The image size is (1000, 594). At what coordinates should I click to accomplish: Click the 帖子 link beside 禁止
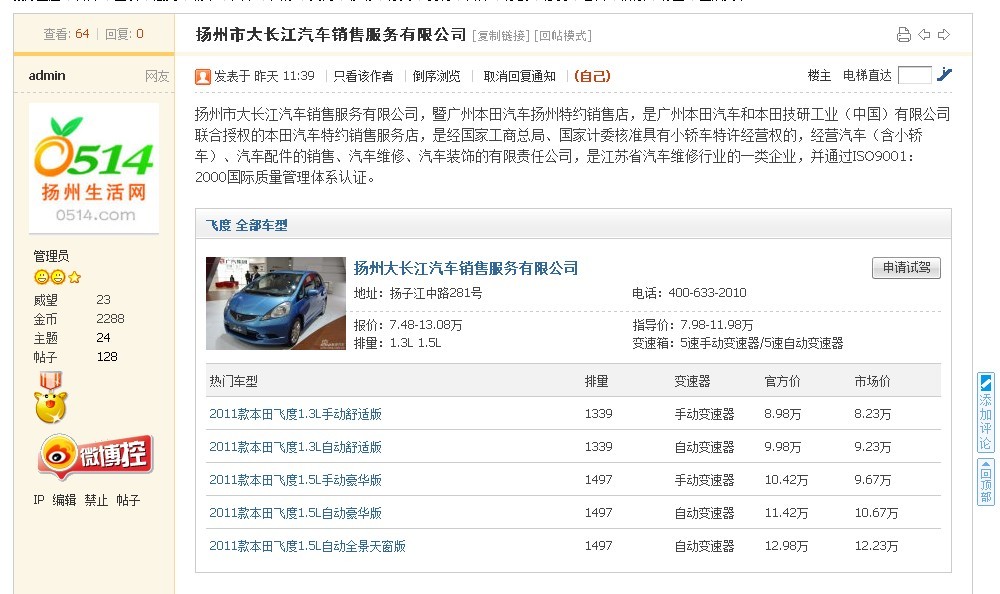click(128, 500)
